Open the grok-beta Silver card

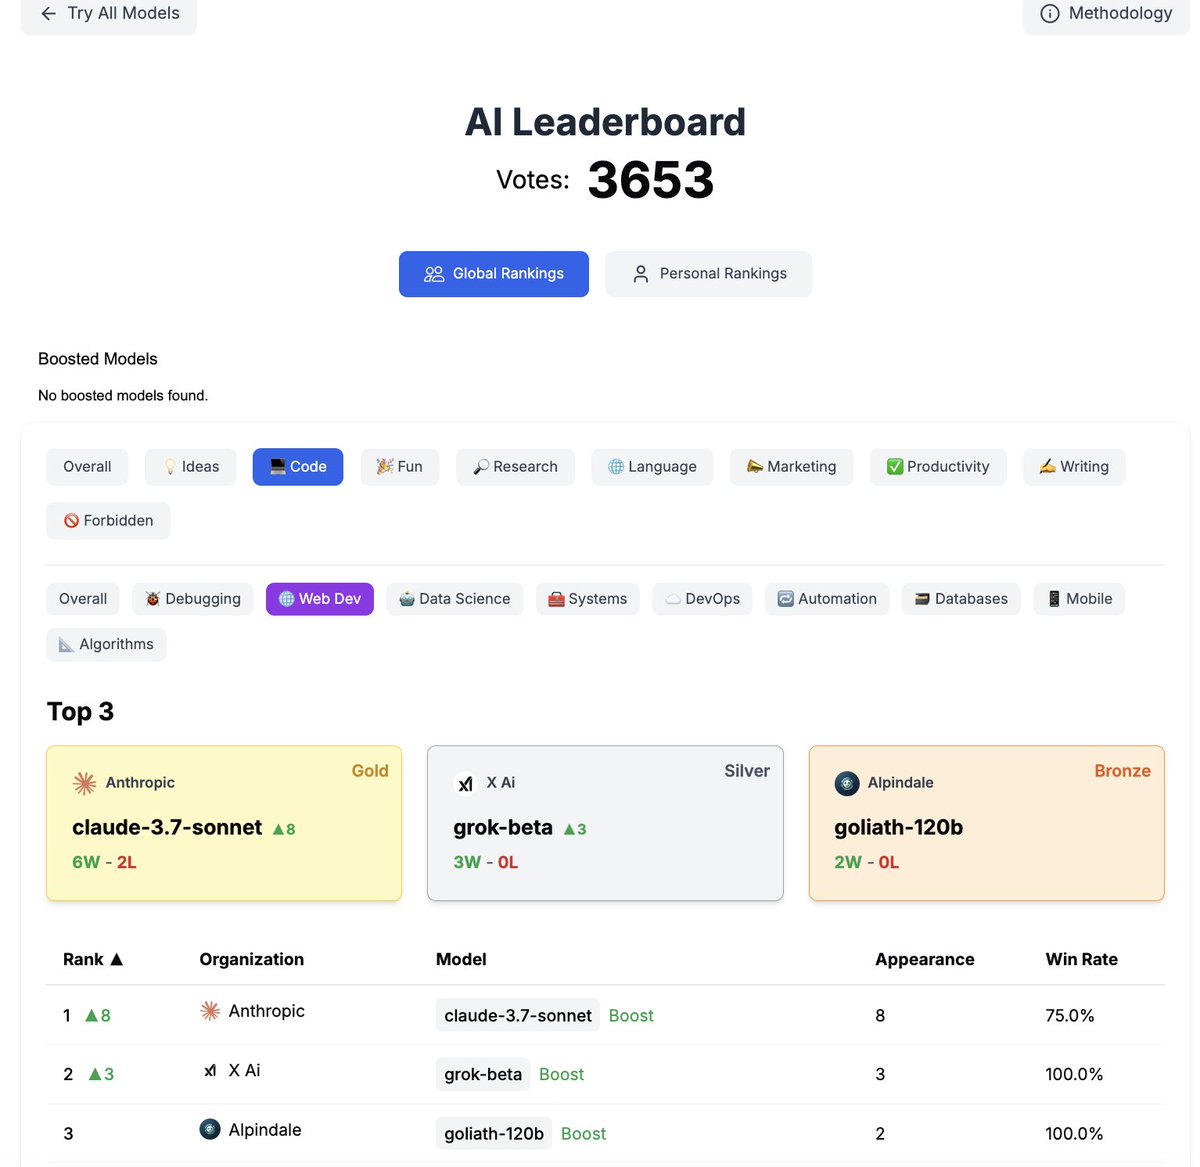point(605,823)
